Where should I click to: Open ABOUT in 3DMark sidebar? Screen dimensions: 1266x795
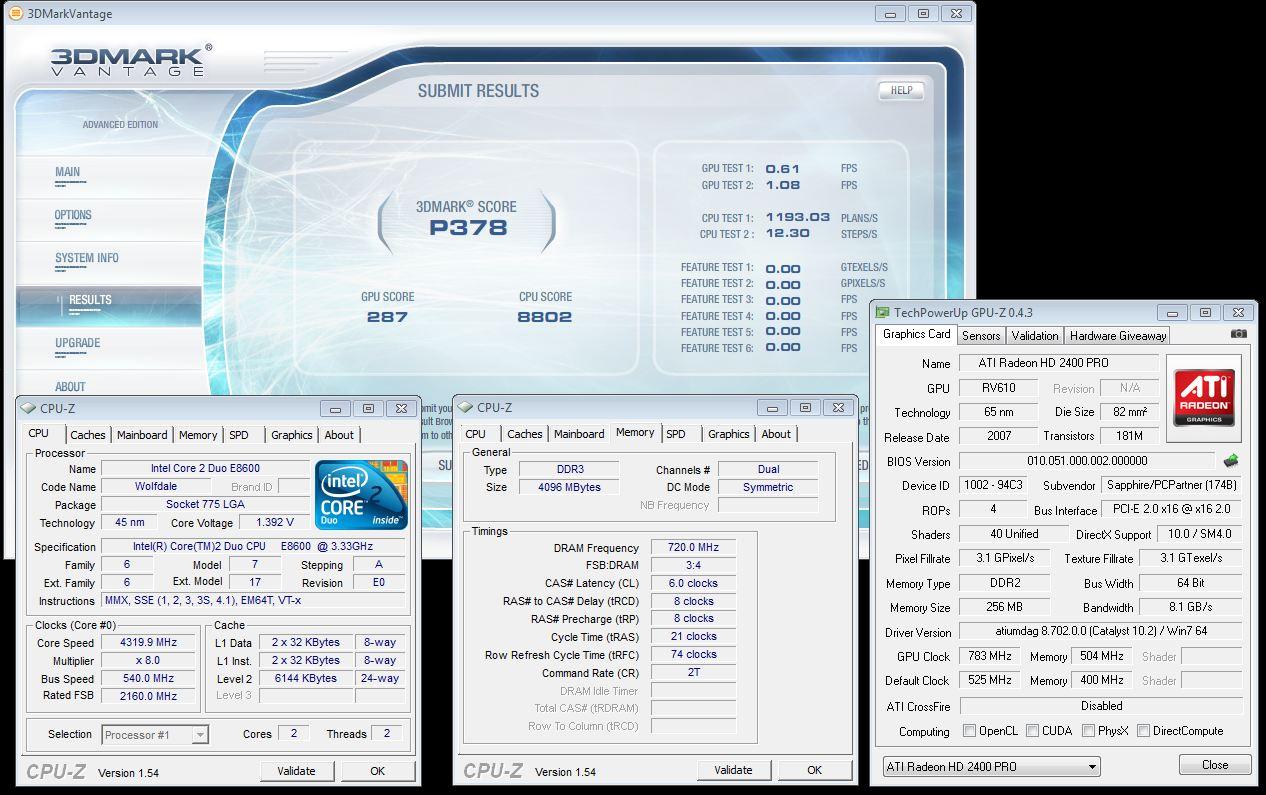pyautogui.click(x=70, y=387)
